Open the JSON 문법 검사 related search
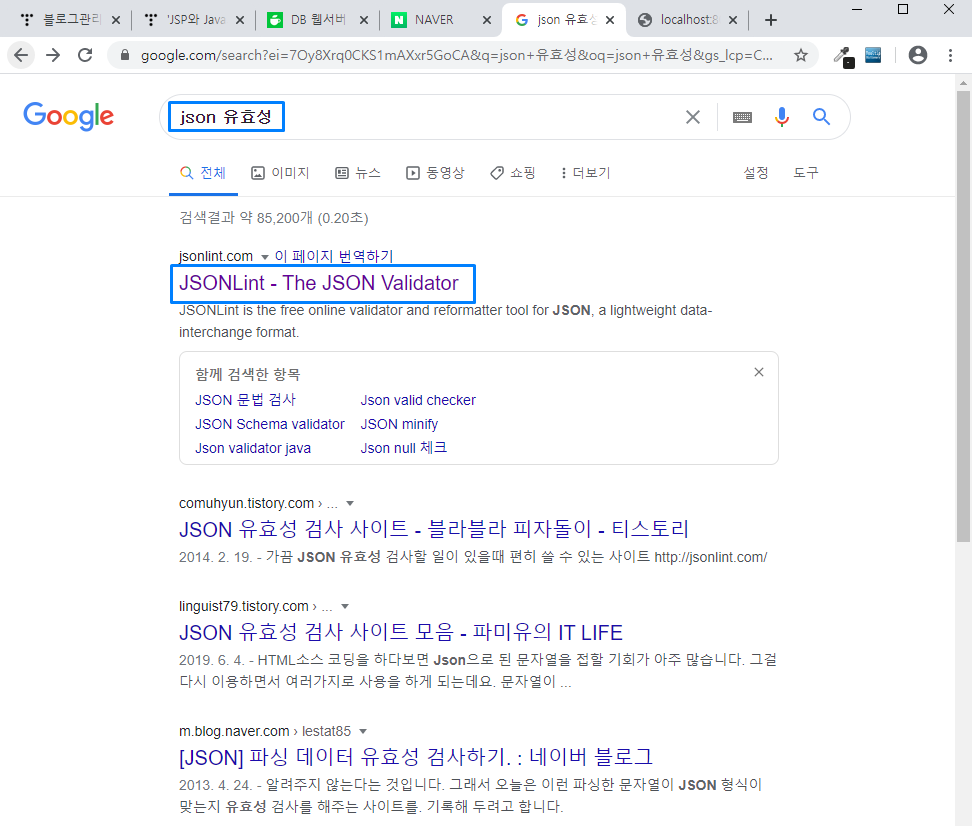The height and width of the screenshot is (826, 972). [245, 400]
